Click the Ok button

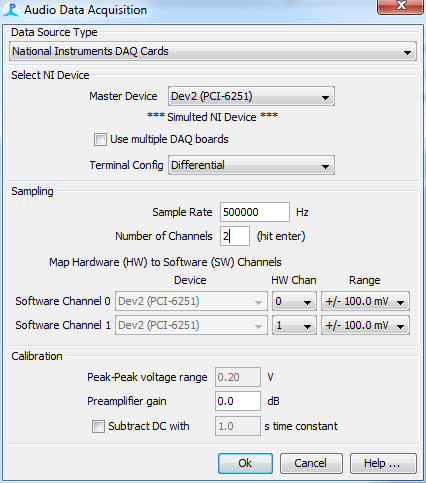[245, 463]
